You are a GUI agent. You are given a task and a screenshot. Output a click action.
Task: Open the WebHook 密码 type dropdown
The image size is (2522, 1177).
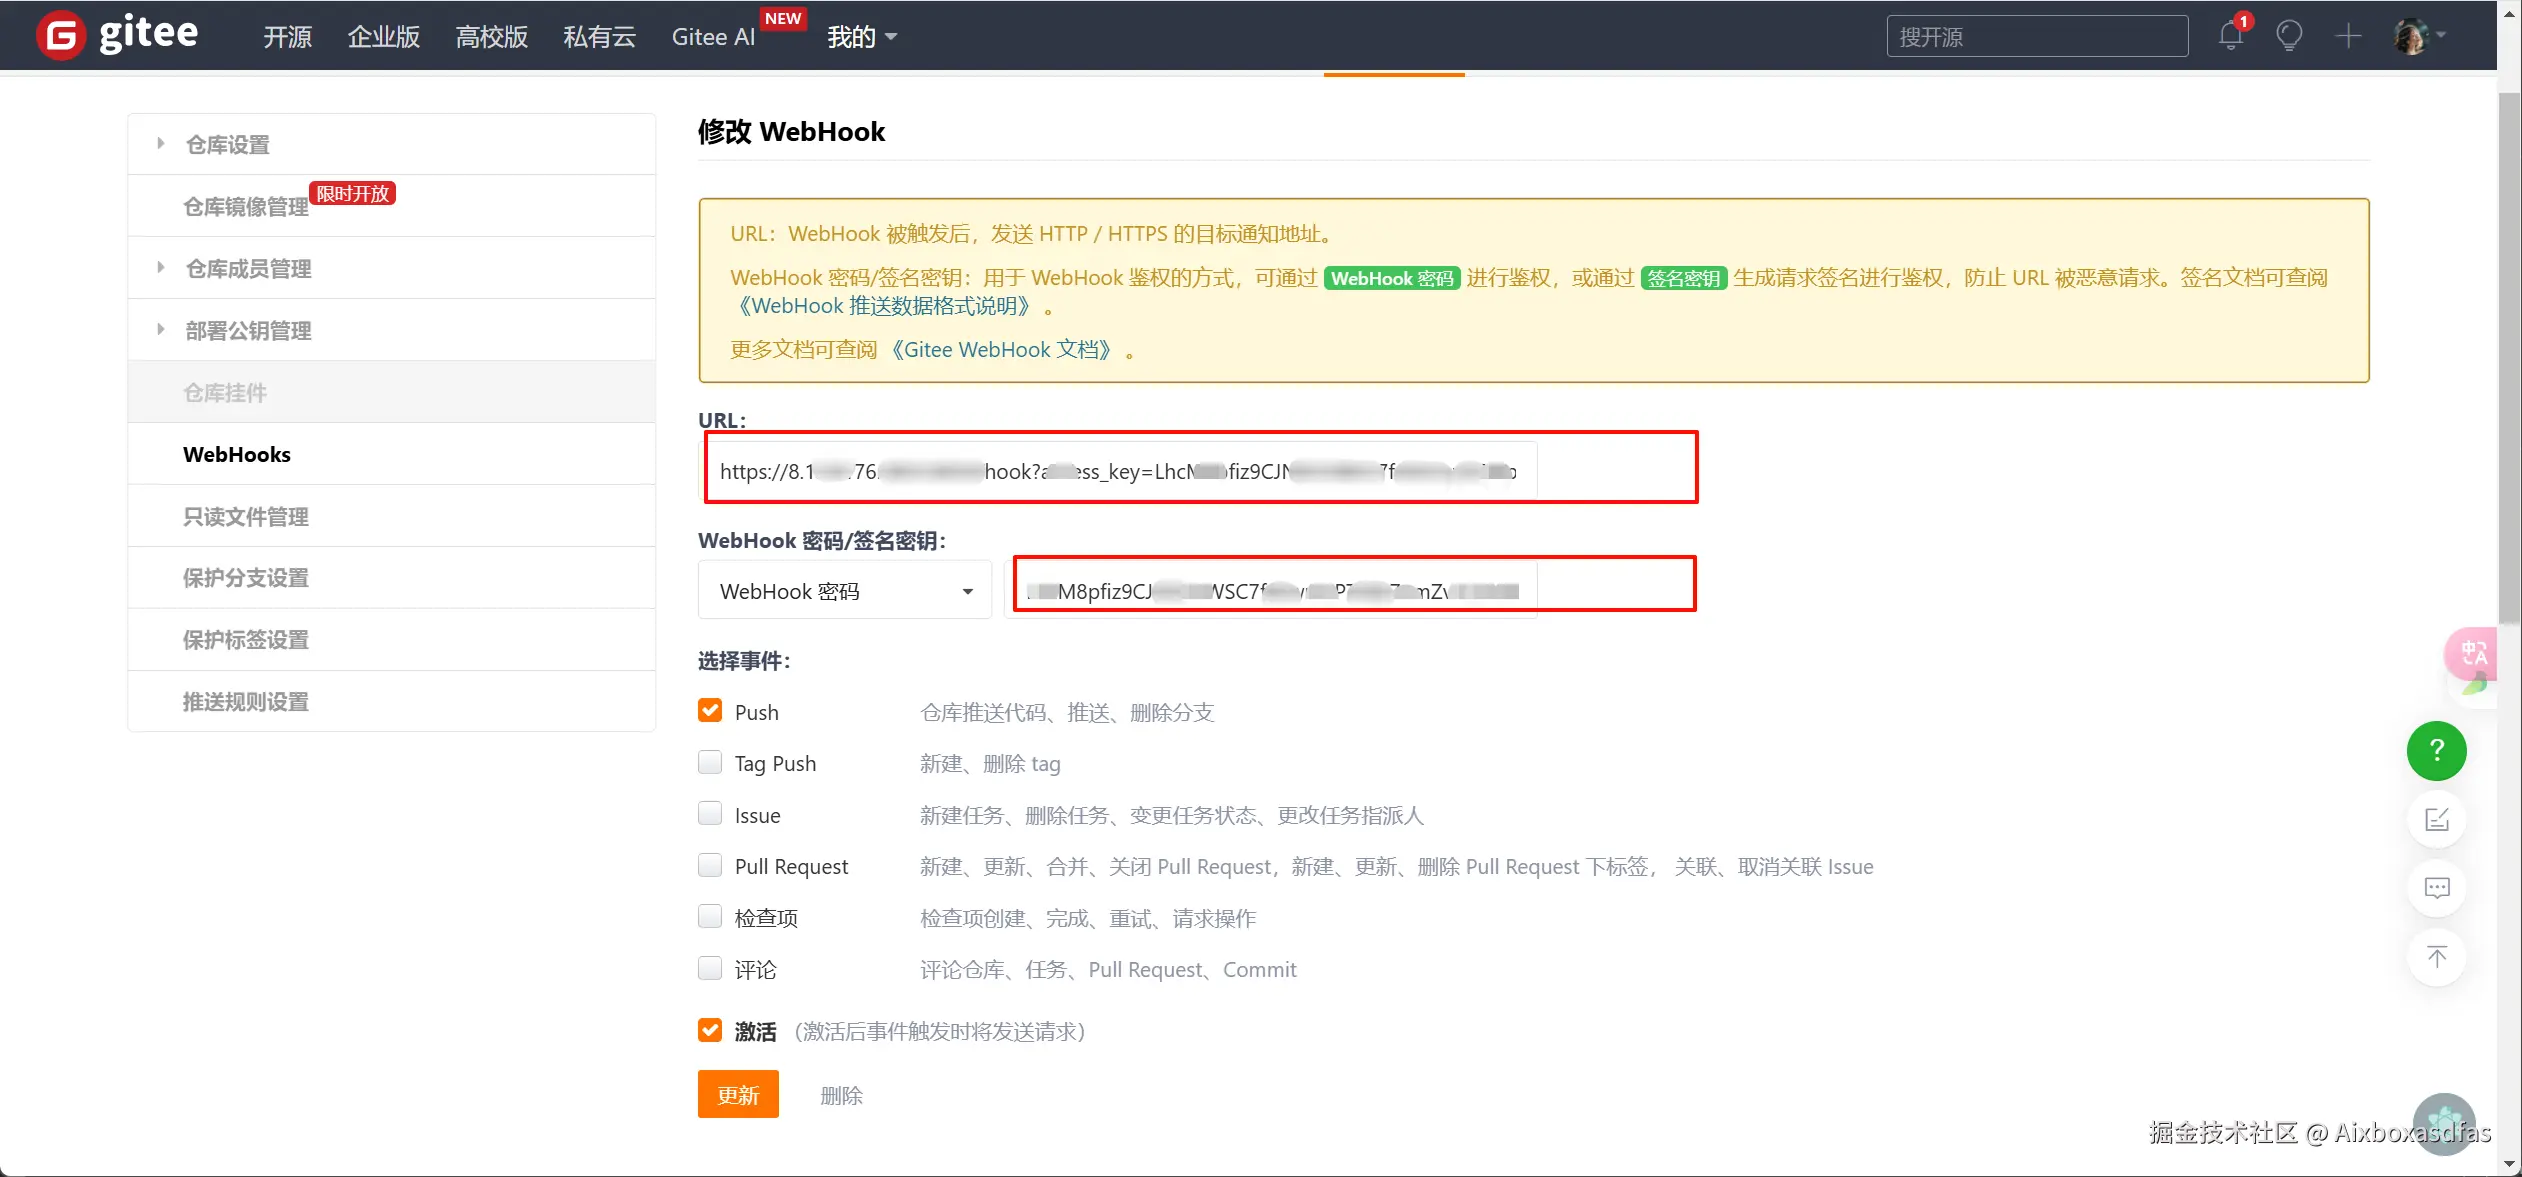845,591
